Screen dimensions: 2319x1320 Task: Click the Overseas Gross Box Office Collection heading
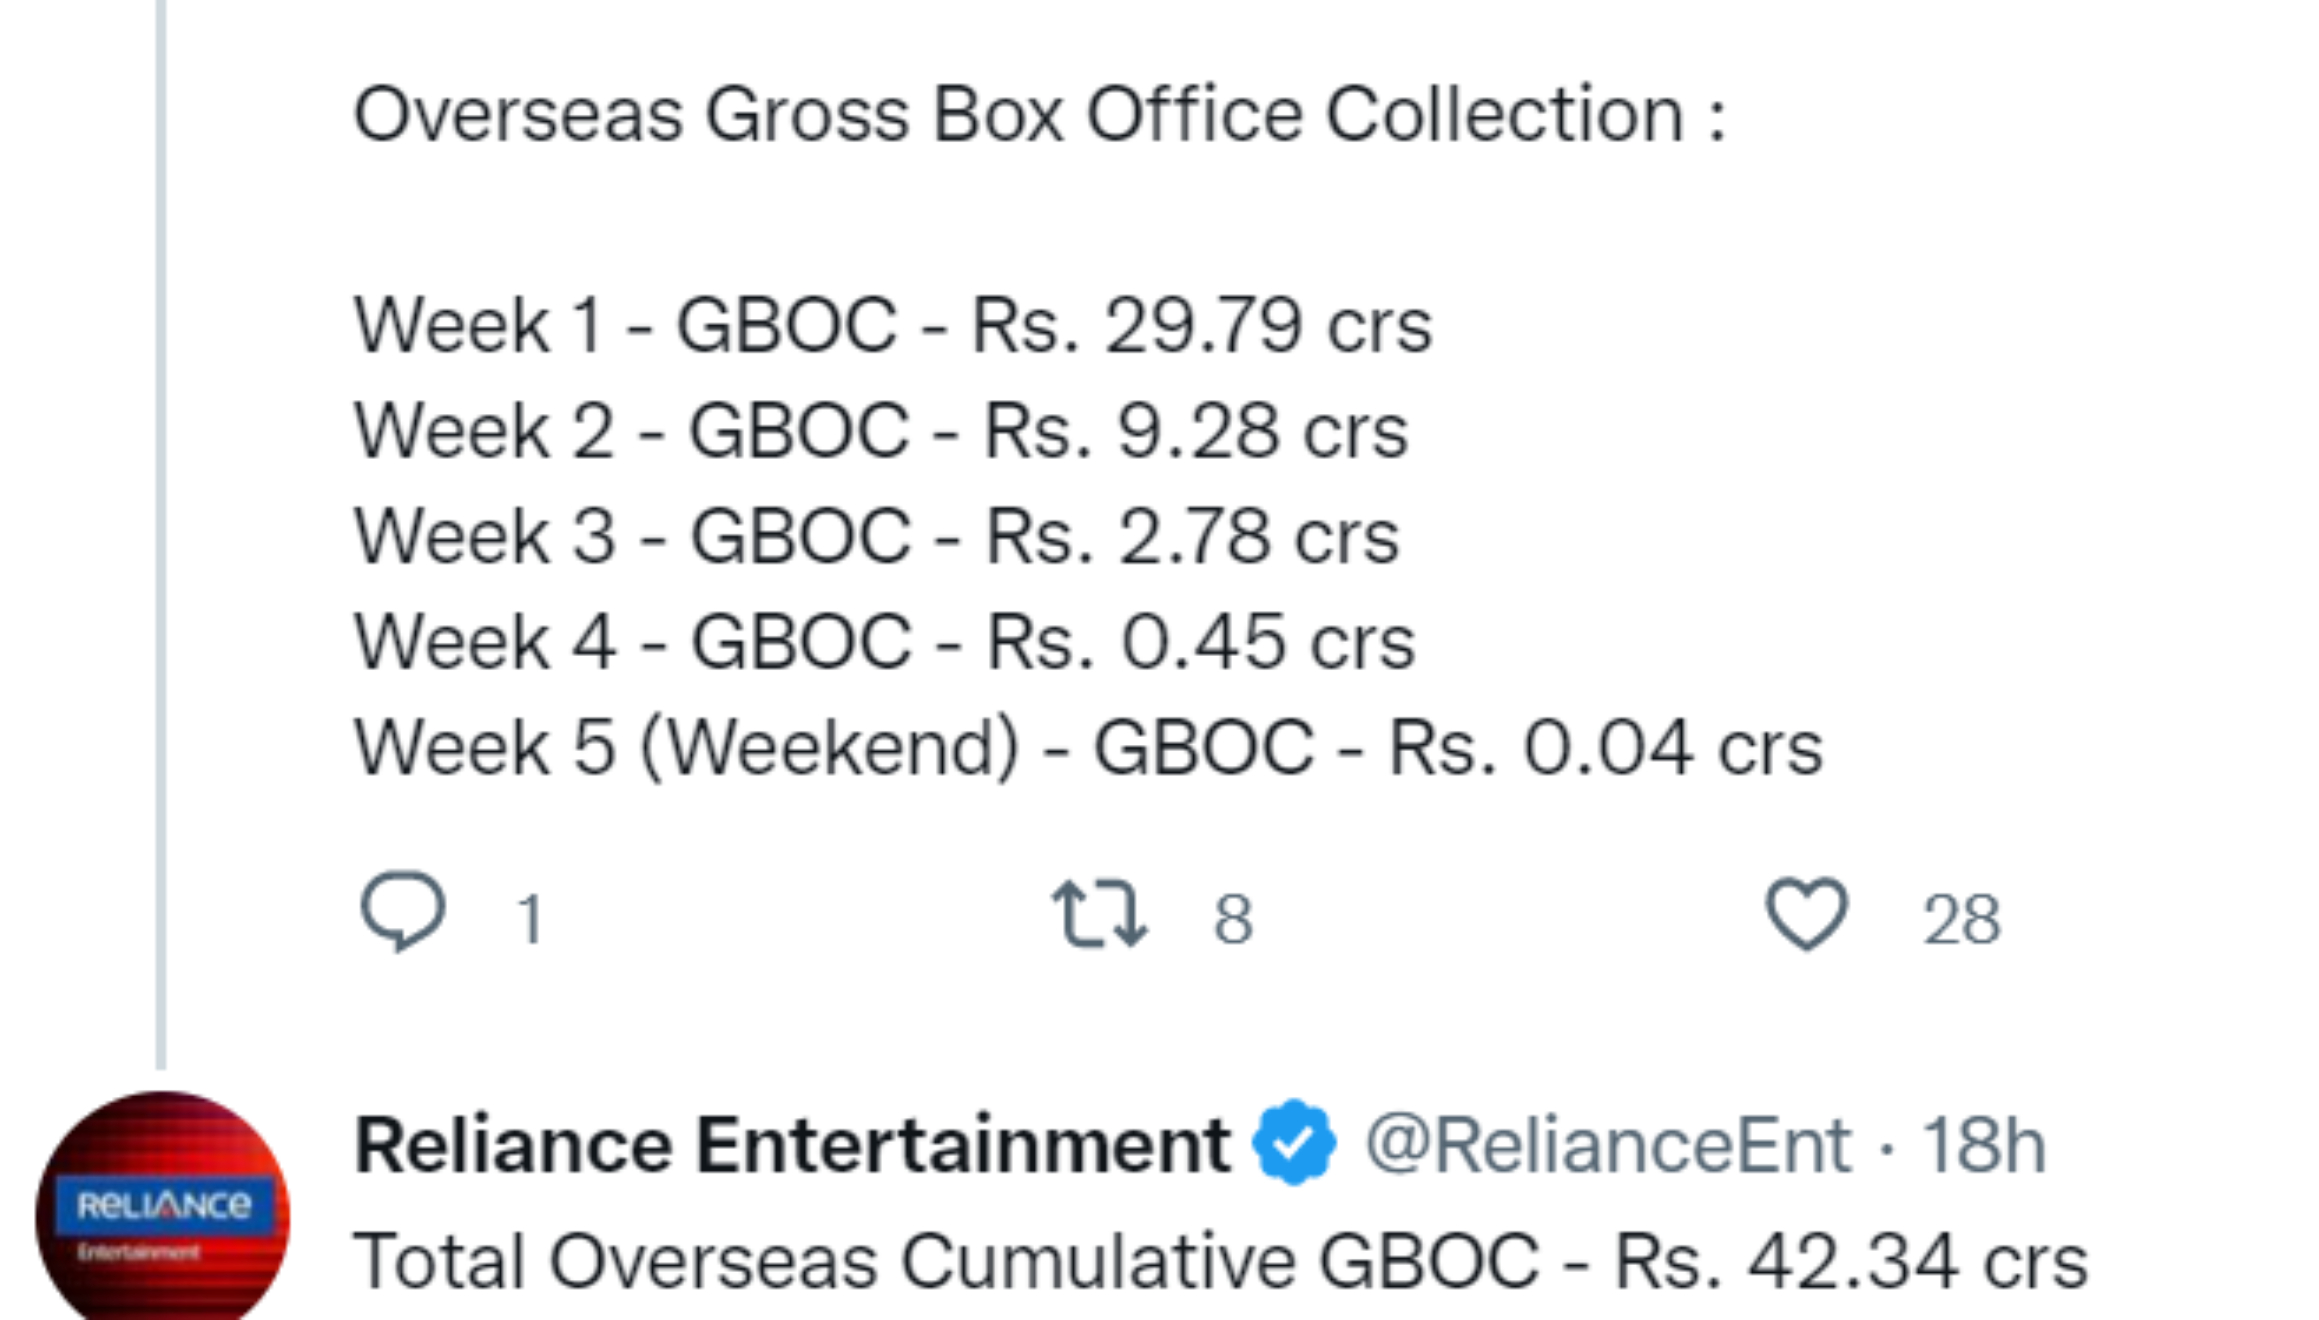[1040, 114]
